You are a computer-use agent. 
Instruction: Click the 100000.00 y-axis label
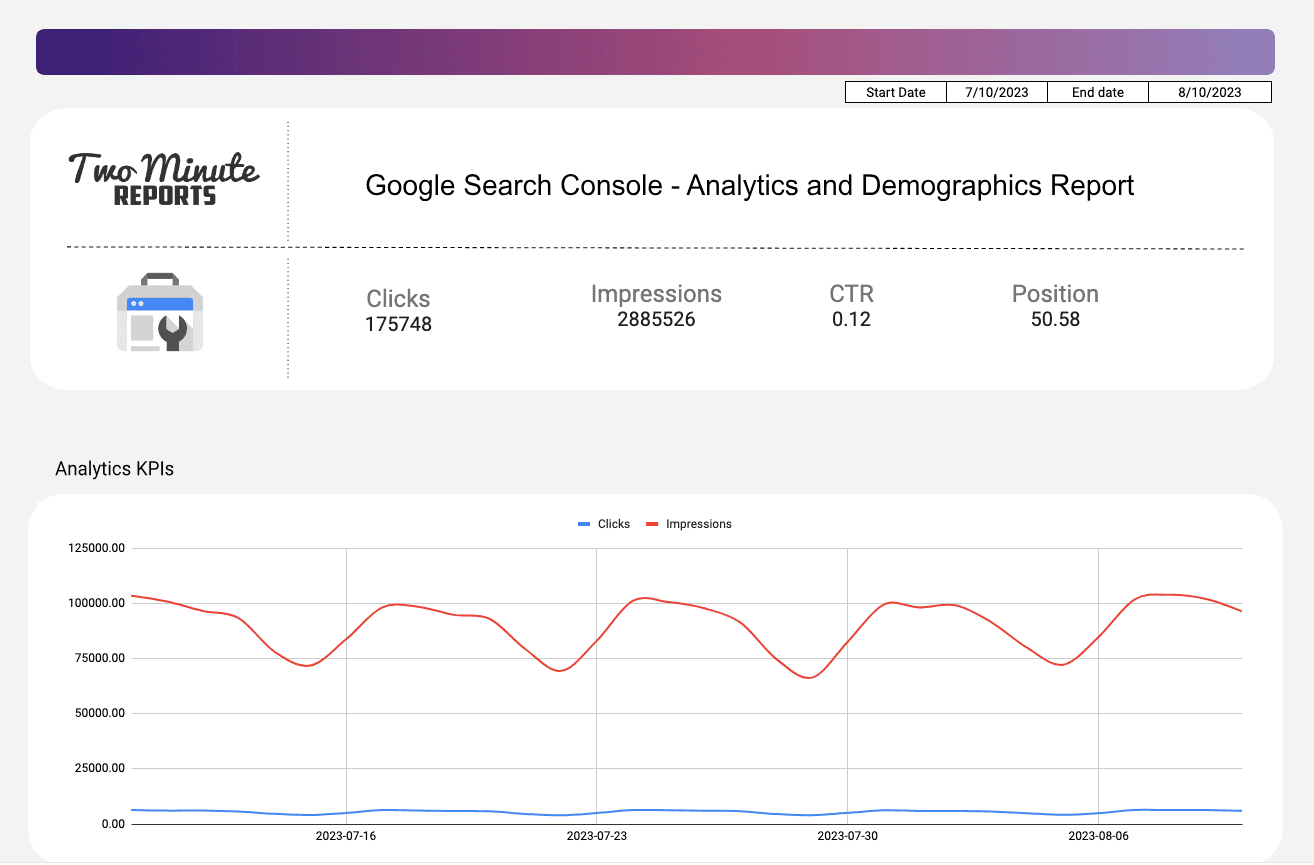(96, 603)
